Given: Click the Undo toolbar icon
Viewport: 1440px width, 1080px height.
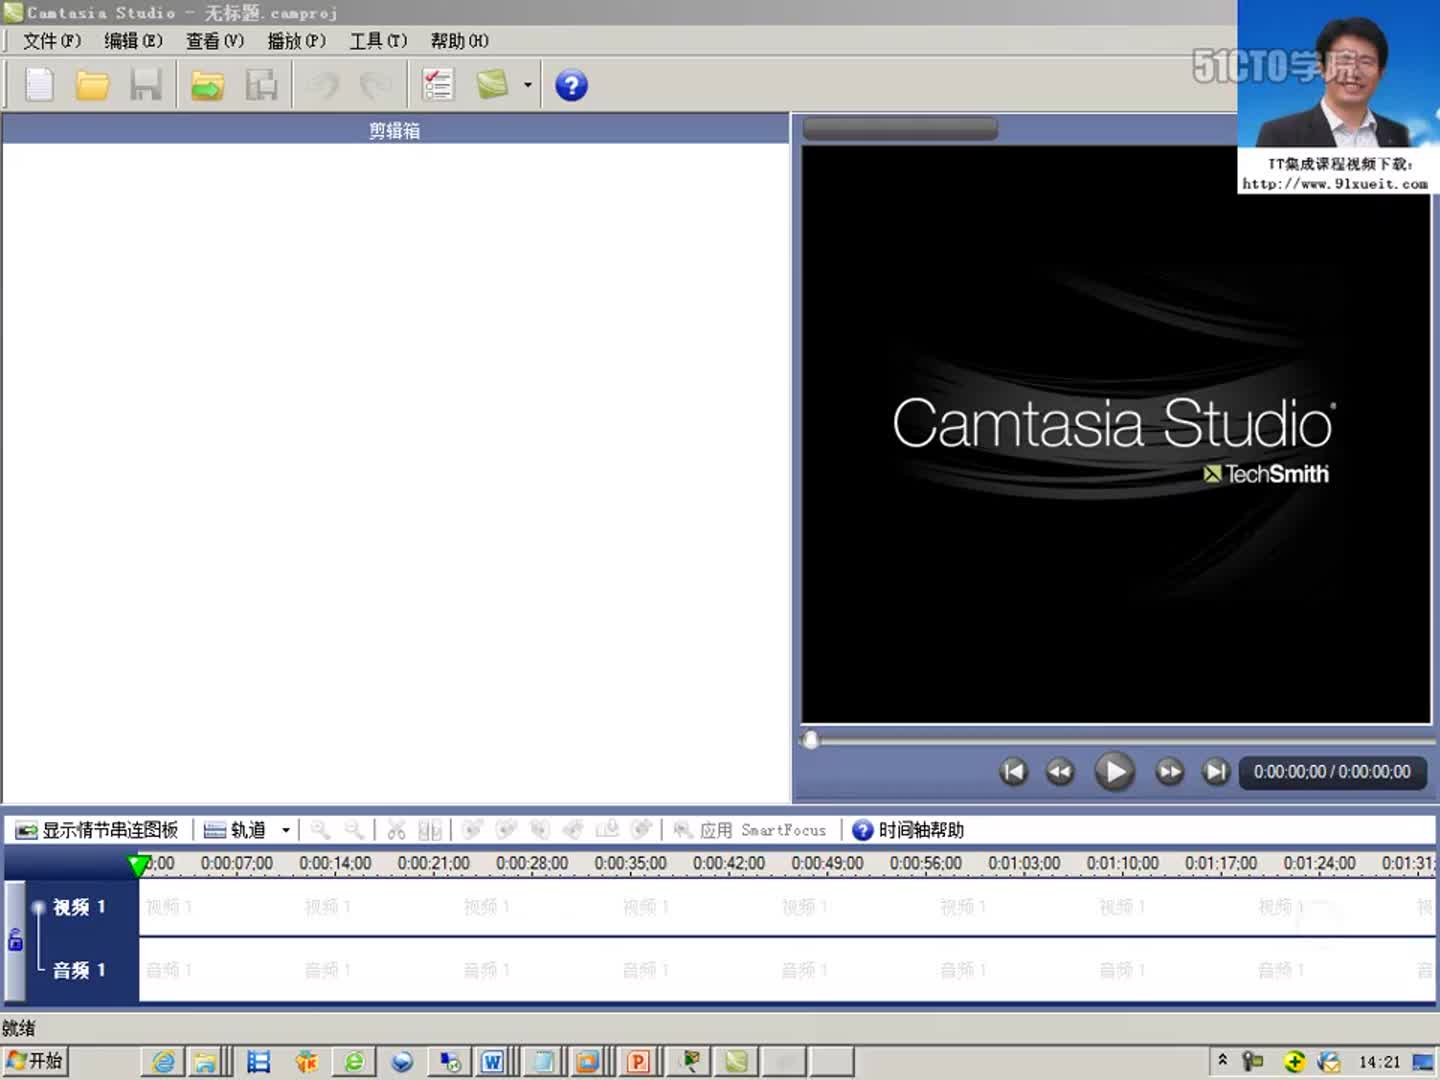Looking at the screenshot, I should coord(323,85).
